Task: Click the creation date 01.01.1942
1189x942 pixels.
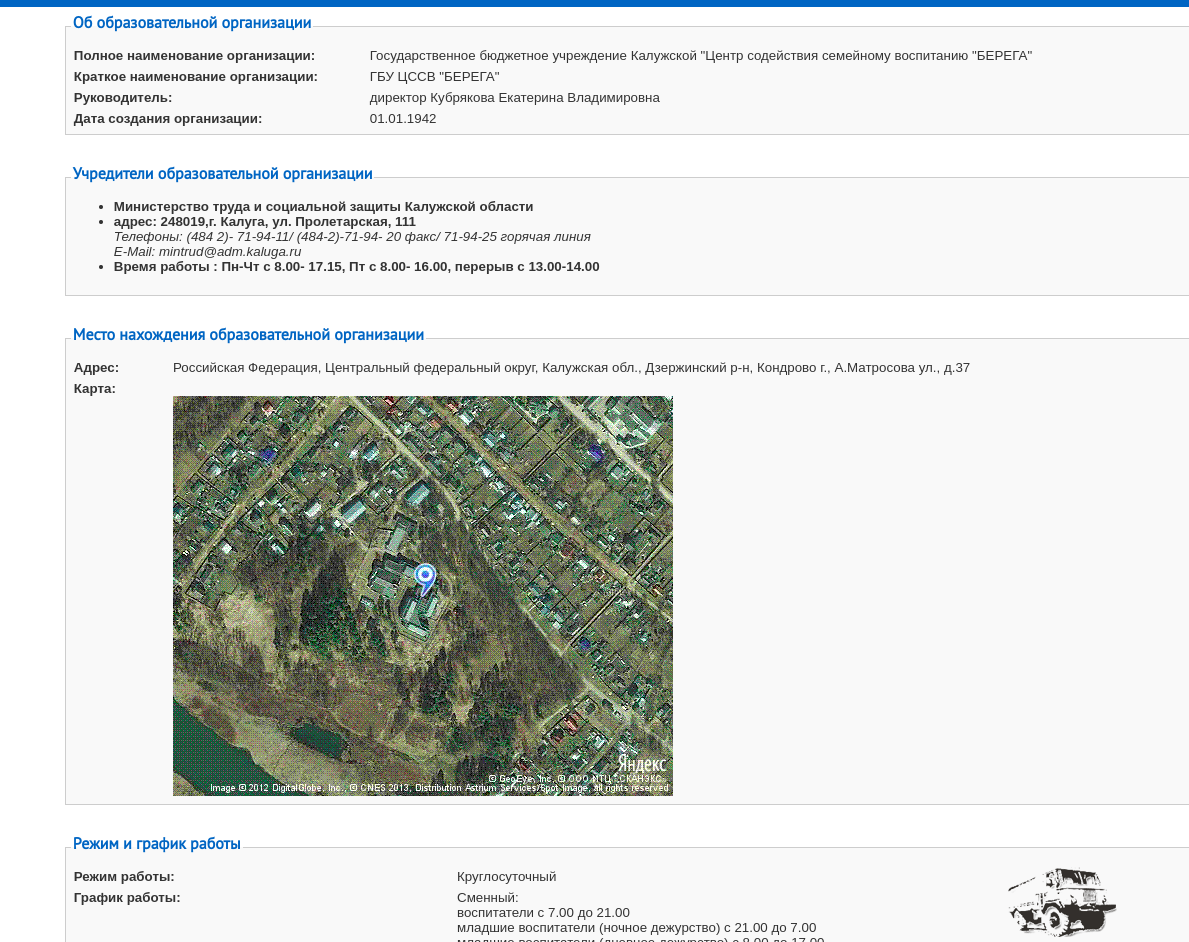Action: point(403,119)
